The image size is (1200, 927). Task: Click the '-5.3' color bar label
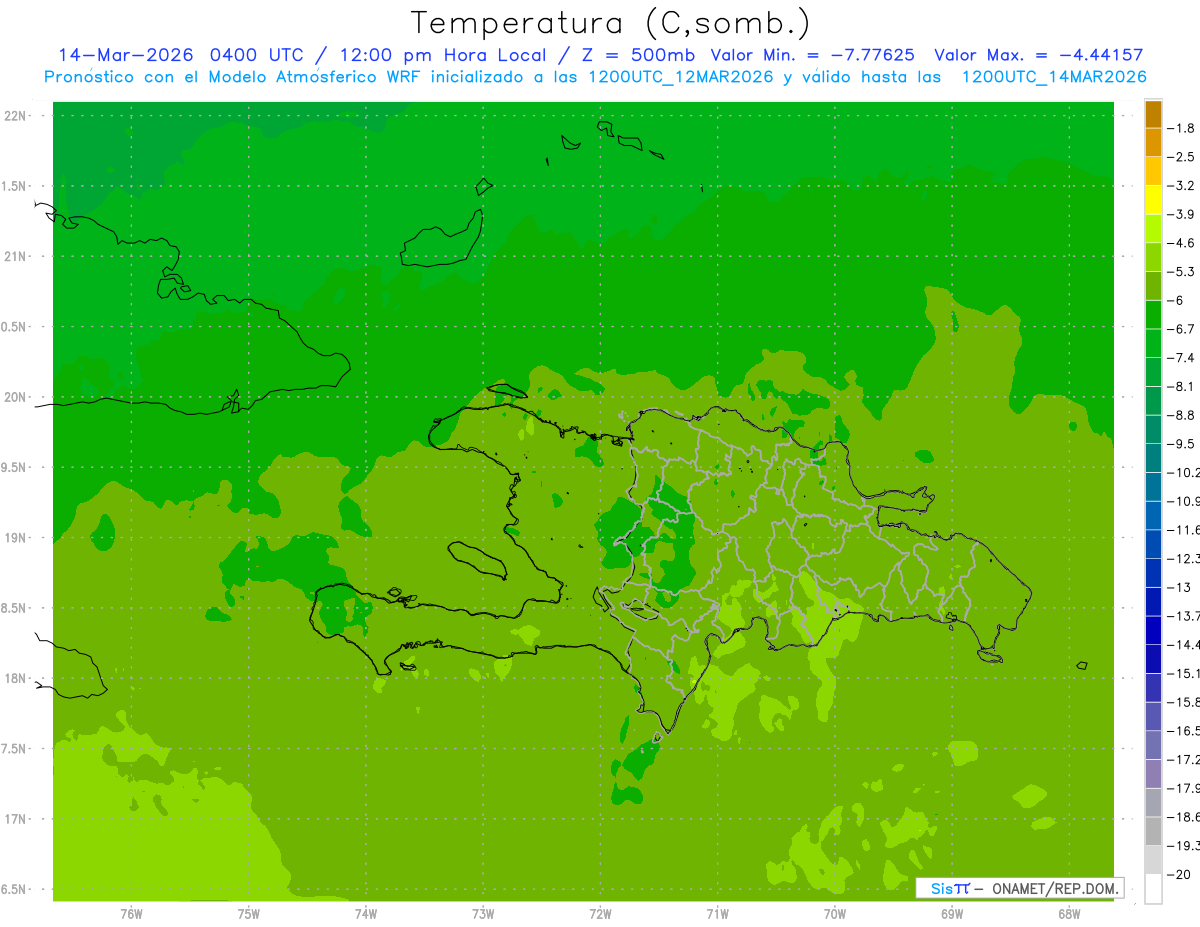1182,272
